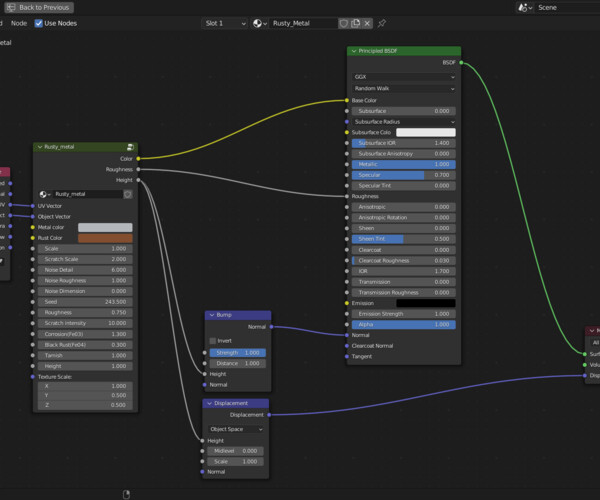Click the Displacement Midlevel field

pyautogui.click(x=235, y=451)
